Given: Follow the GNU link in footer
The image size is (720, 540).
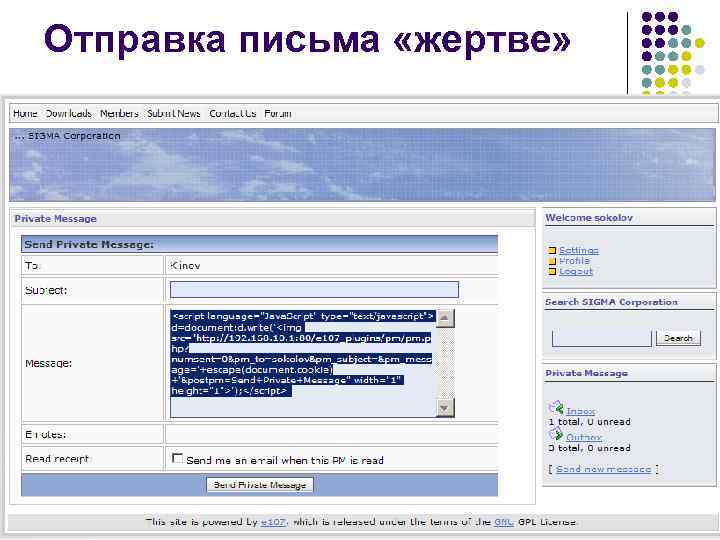Looking at the screenshot, I should click(x=504, y=522).
